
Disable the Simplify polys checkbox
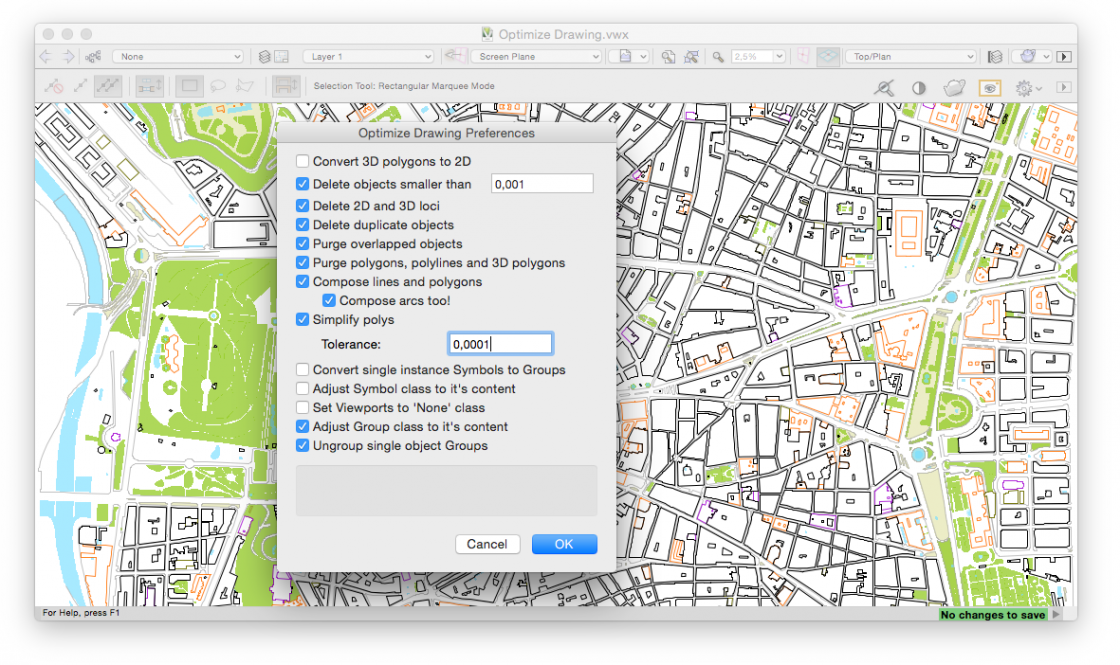(303, 320)
